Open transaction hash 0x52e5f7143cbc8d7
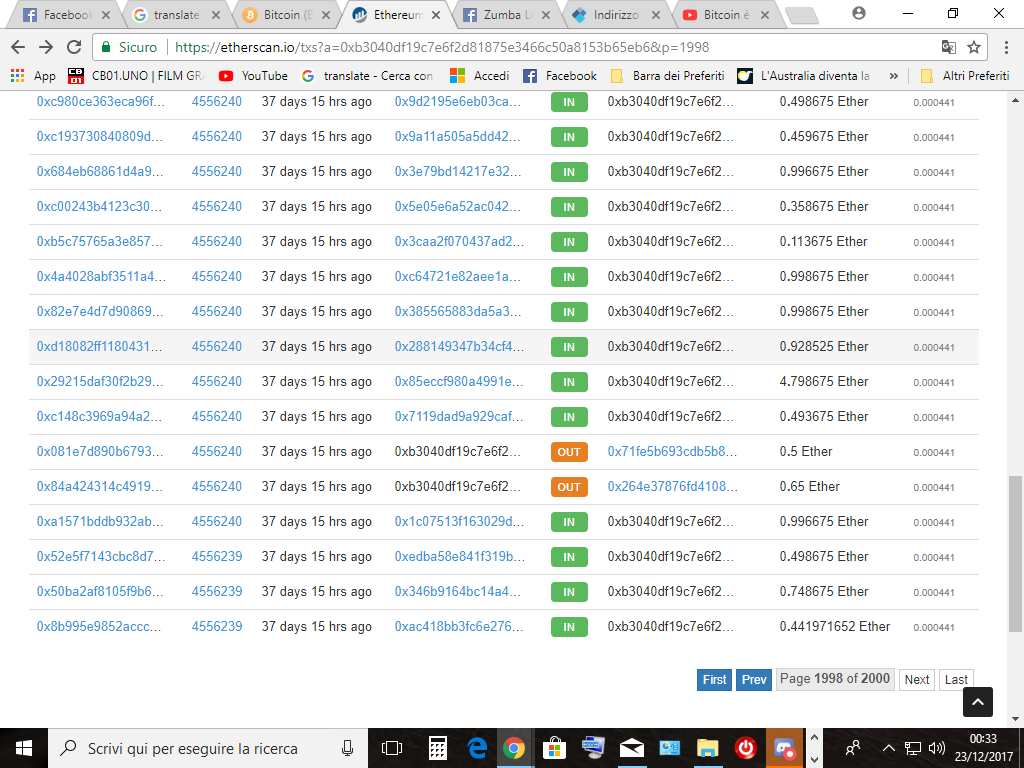This screenshot has height=768, width=1024. (x=101, y=556)
